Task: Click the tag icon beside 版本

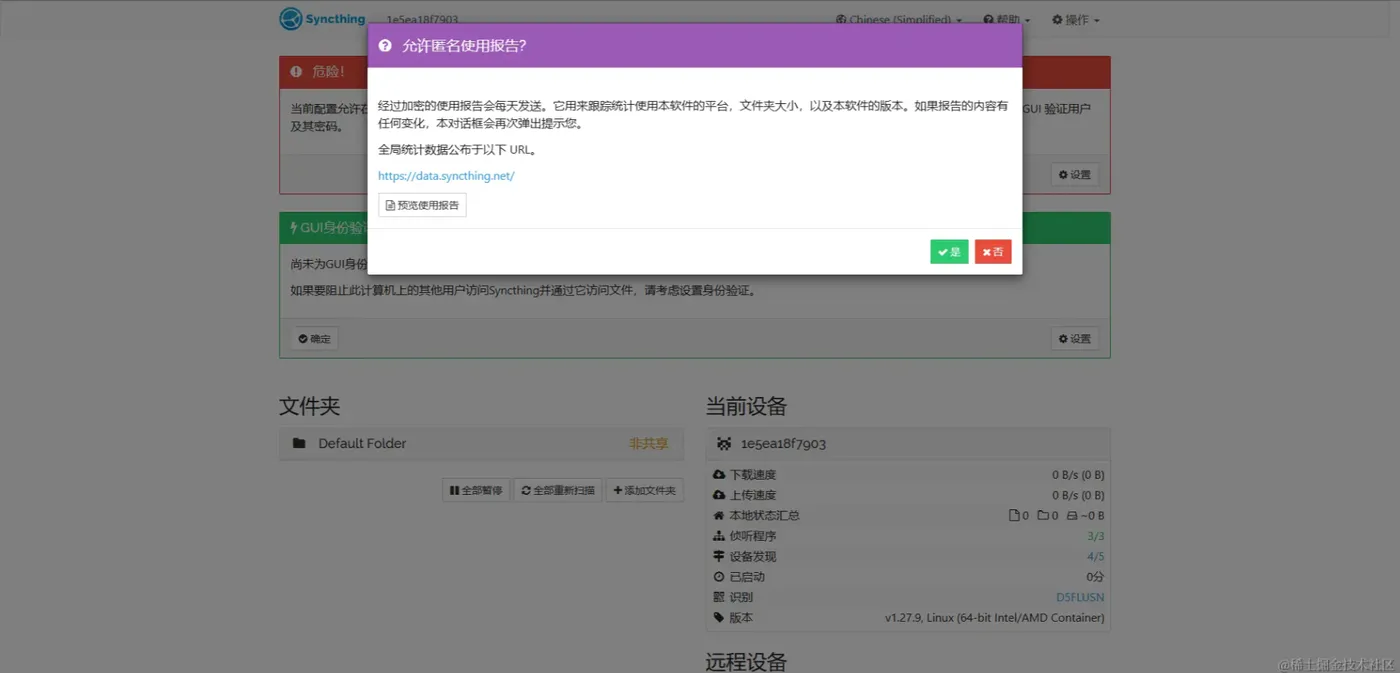Action: [719, 618]
